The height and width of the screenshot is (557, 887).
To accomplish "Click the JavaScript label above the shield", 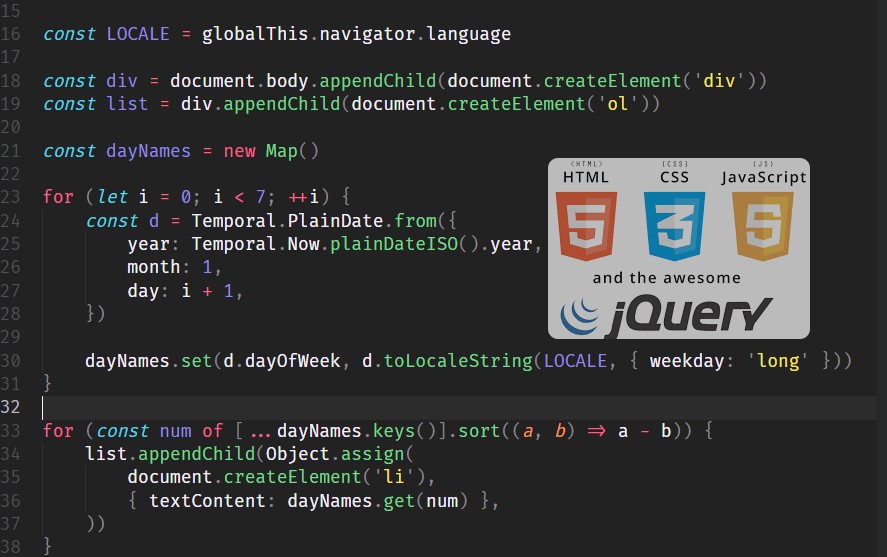I will coord(764,177).
